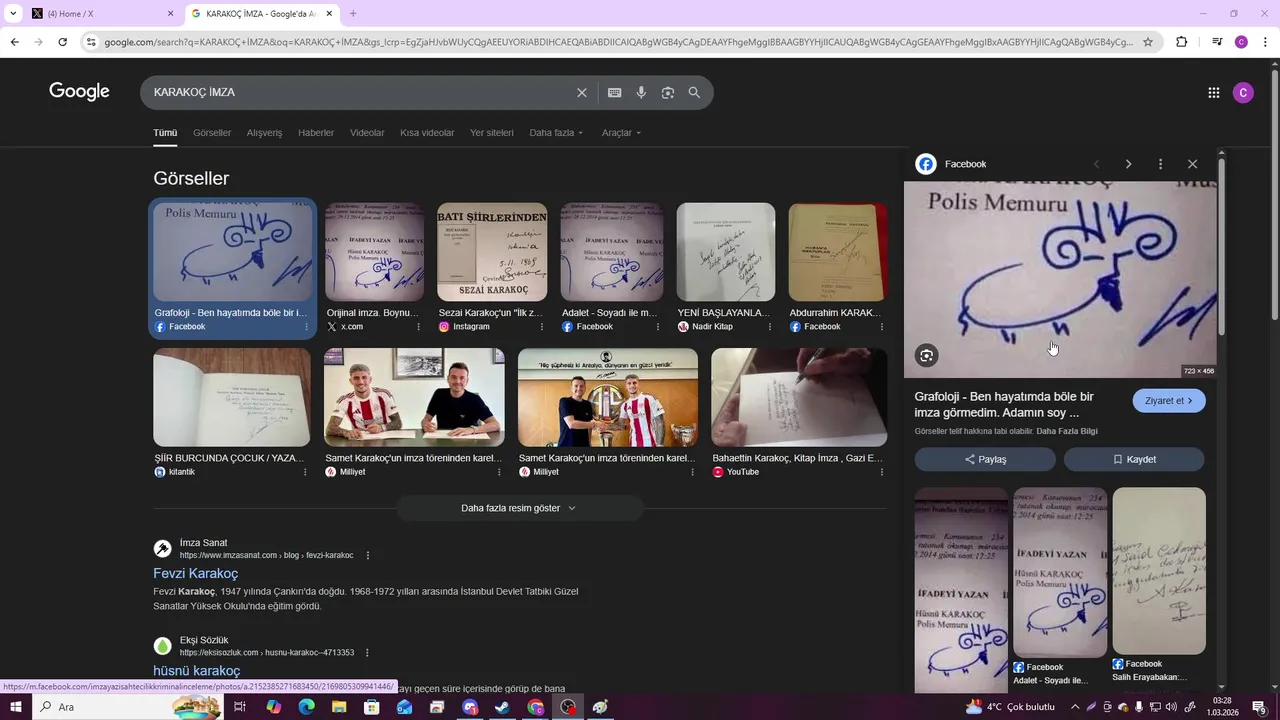Image resolution: width=1280 pixels, height=720 pixels.
Task: Open Orijinal imza x.com thumbnail
Action: 374,252
